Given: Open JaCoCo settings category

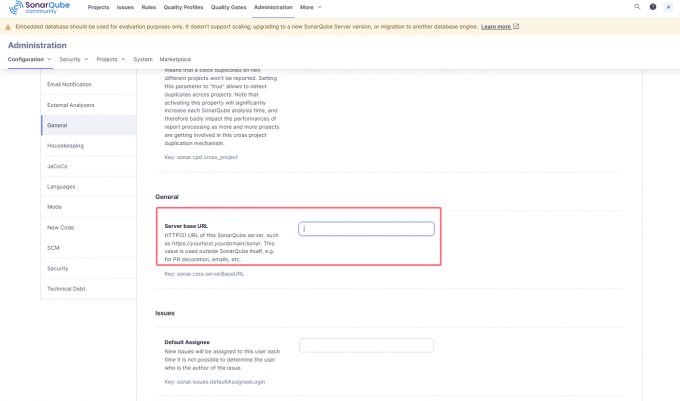Looking at the screenshot, I should pyautogui.click(x=88, y=166).
